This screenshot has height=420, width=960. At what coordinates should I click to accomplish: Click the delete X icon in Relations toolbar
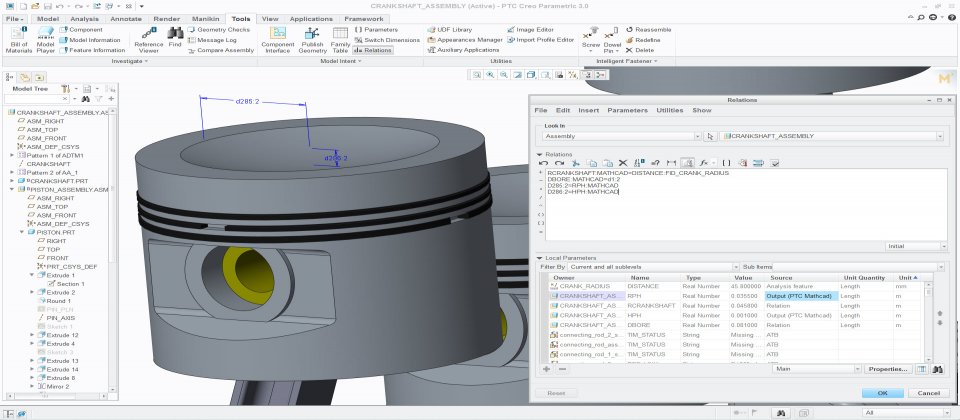coord(622,162)
